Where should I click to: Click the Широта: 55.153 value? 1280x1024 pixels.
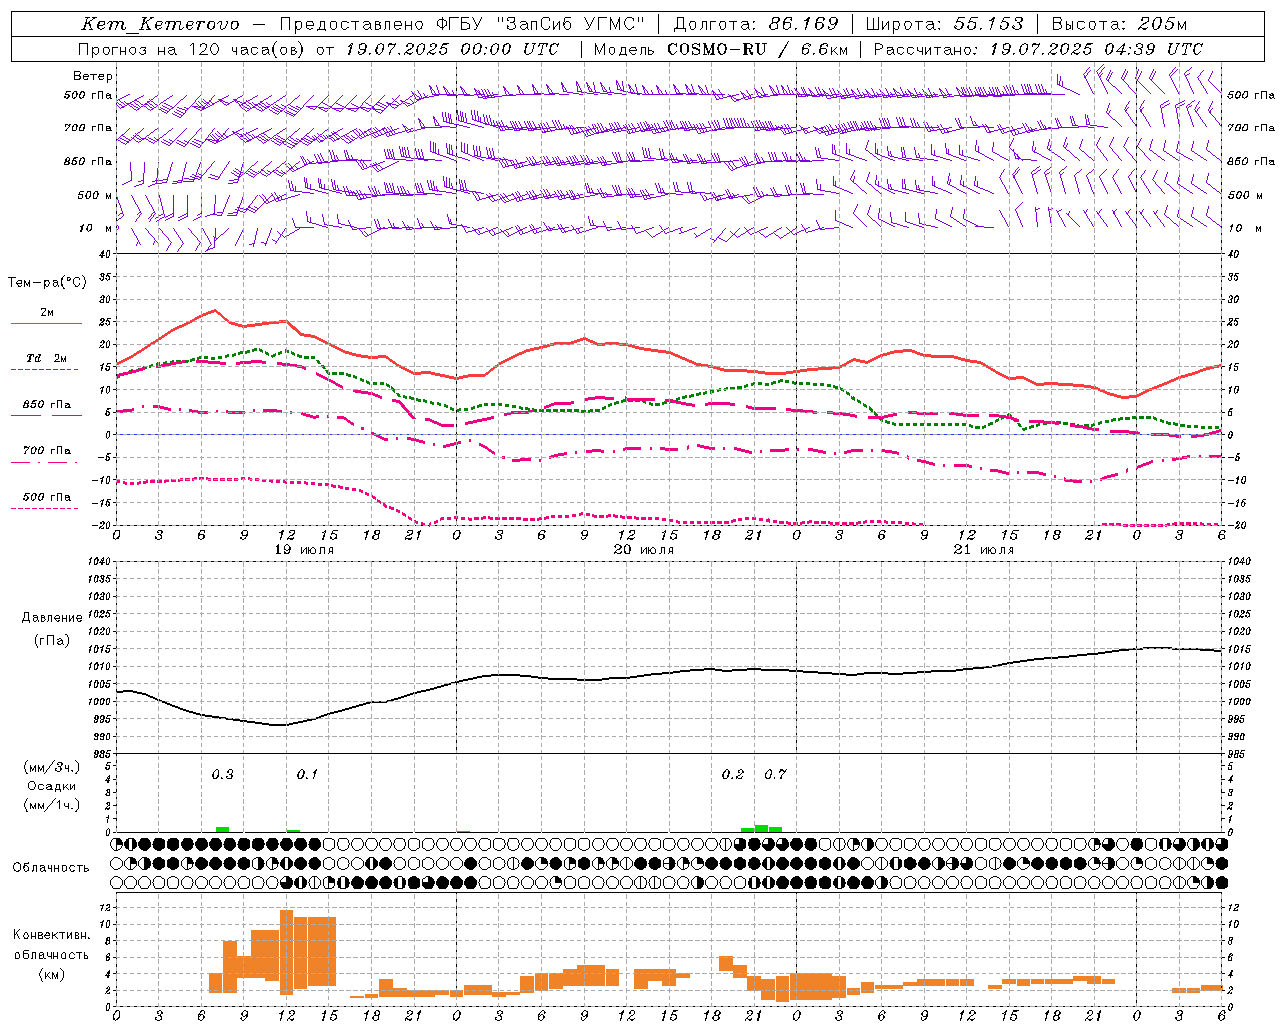point(945,24)
